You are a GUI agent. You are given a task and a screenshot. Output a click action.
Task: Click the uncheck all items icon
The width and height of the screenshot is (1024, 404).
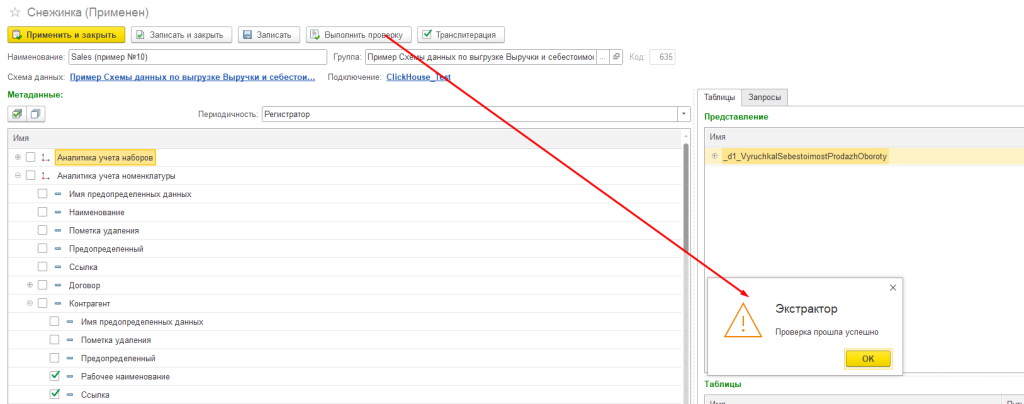35,114
